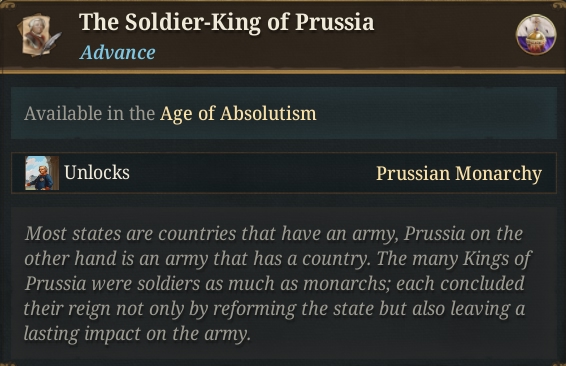Click the bottom-right corner ornament
This screenshot has height=366, width=566.
[x=559, y=362]
